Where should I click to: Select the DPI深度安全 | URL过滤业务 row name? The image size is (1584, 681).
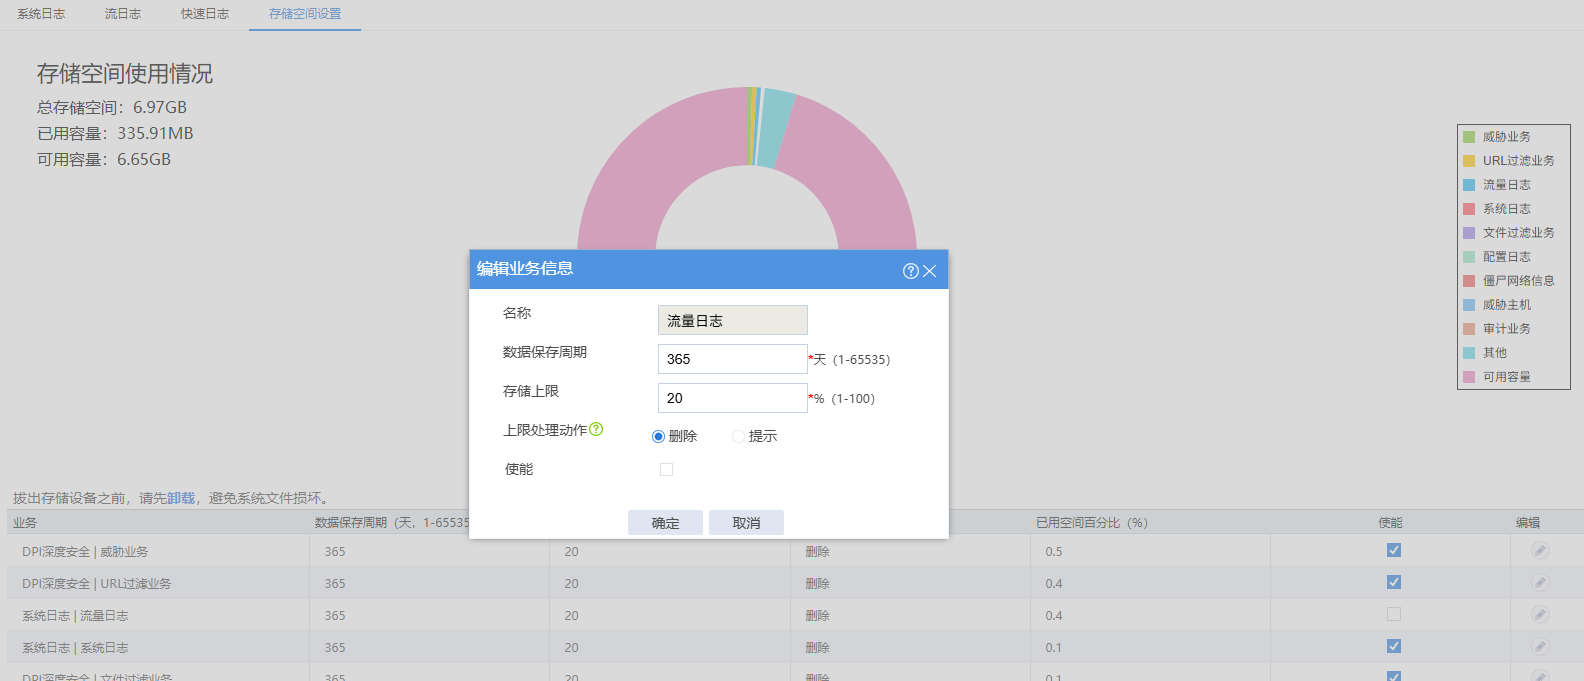(97, 584)
